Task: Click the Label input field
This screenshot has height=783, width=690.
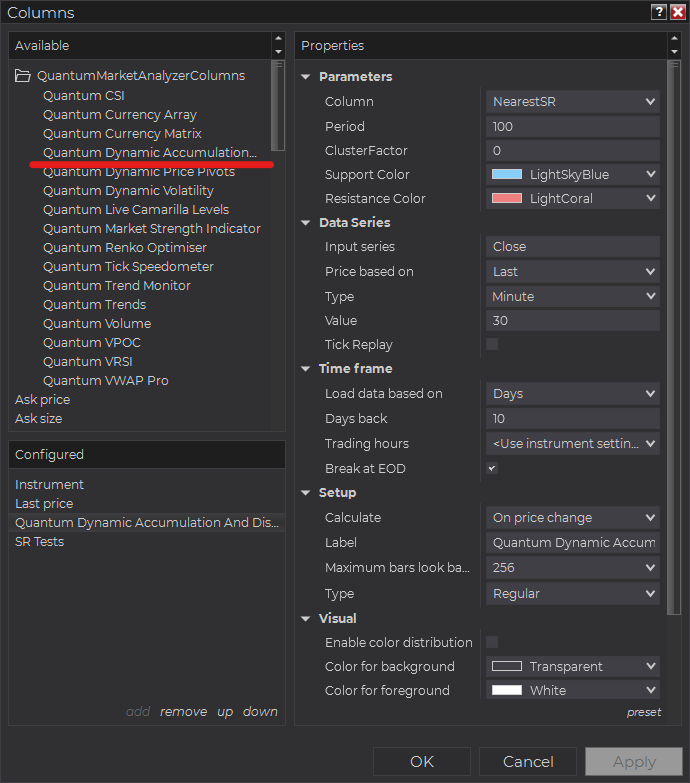Action: (573, 542)
